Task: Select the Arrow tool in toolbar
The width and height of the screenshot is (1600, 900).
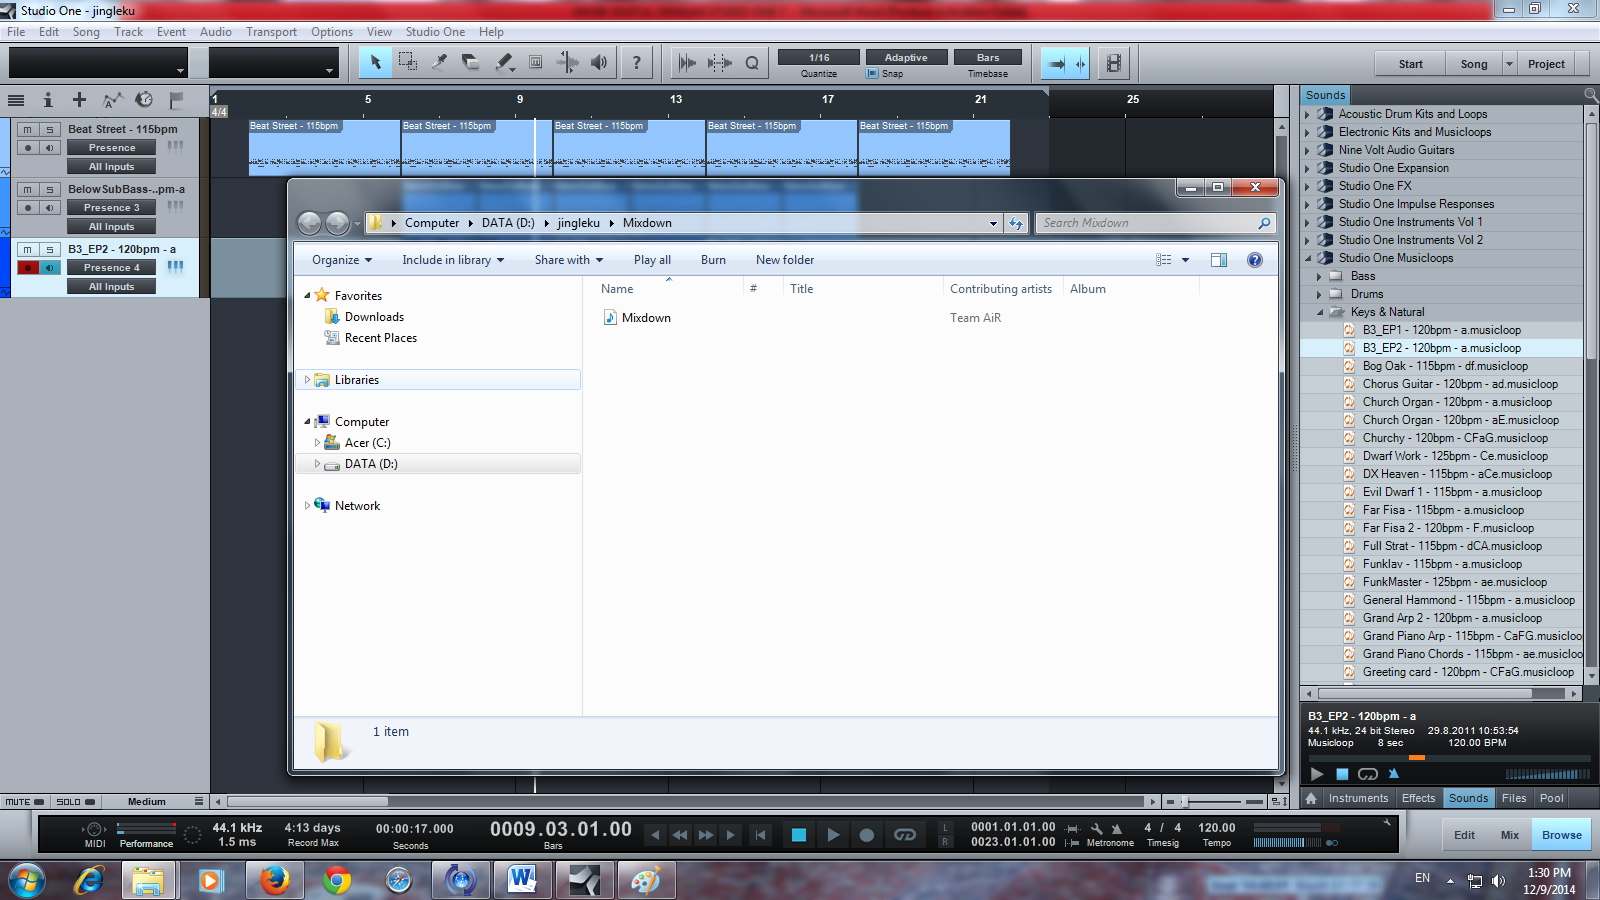Action: click(x=376, y=63)
